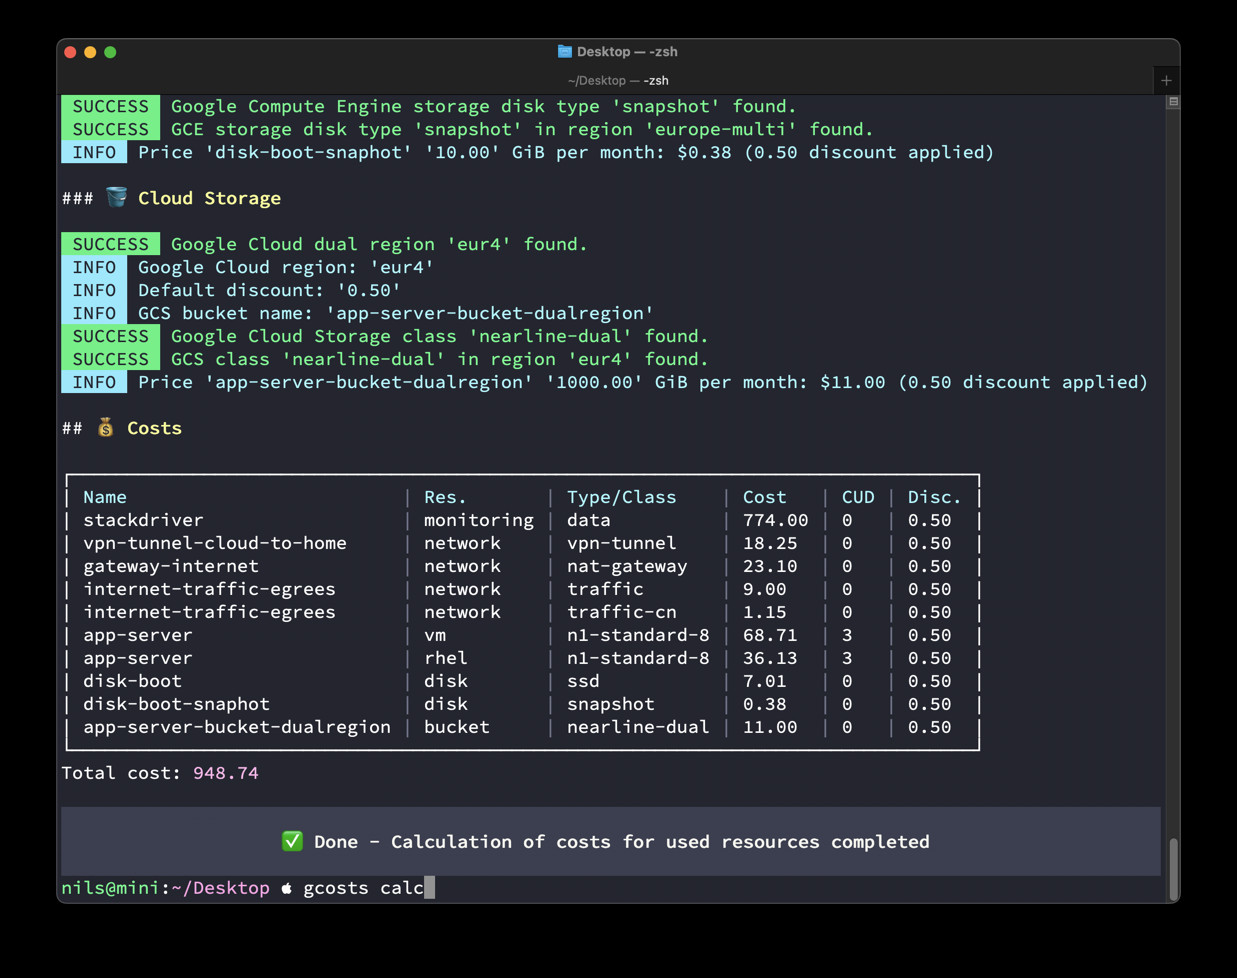Screen dimensions: 1237x978
Task: Place cursor after 'gcosts calc' command
Action: click(429, 888)
